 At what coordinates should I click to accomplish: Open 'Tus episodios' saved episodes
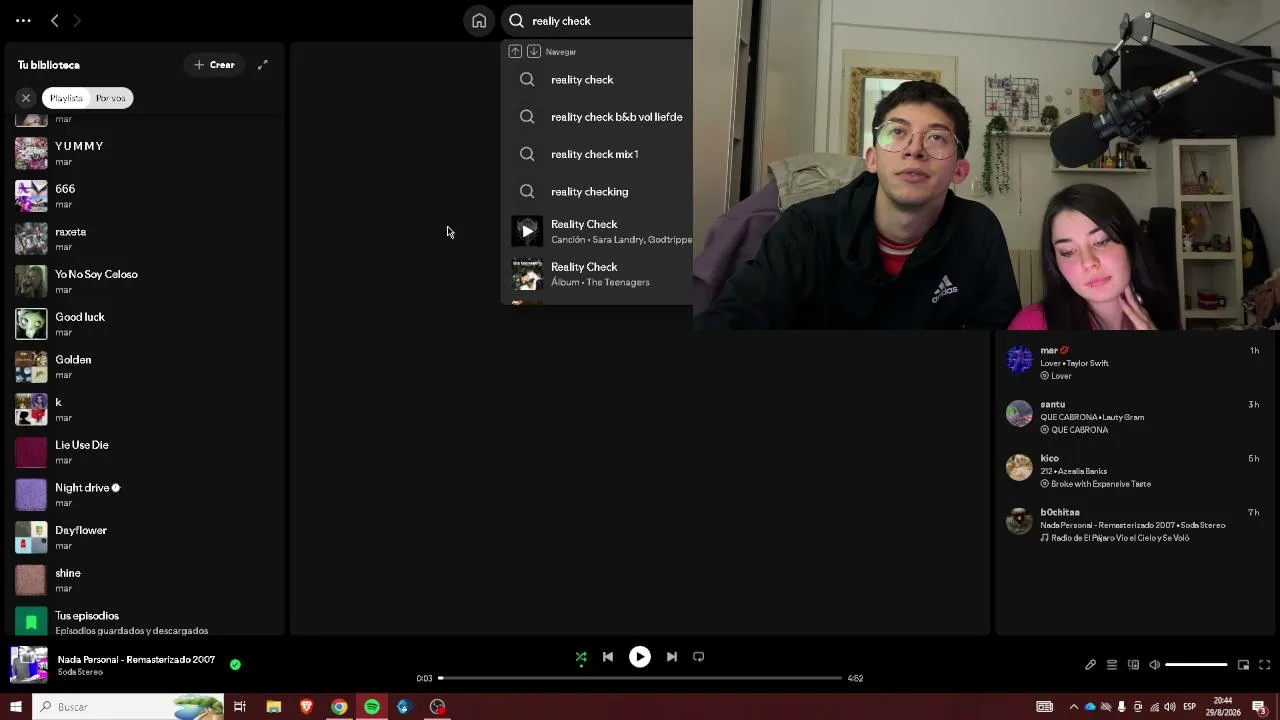coord(146,622)
